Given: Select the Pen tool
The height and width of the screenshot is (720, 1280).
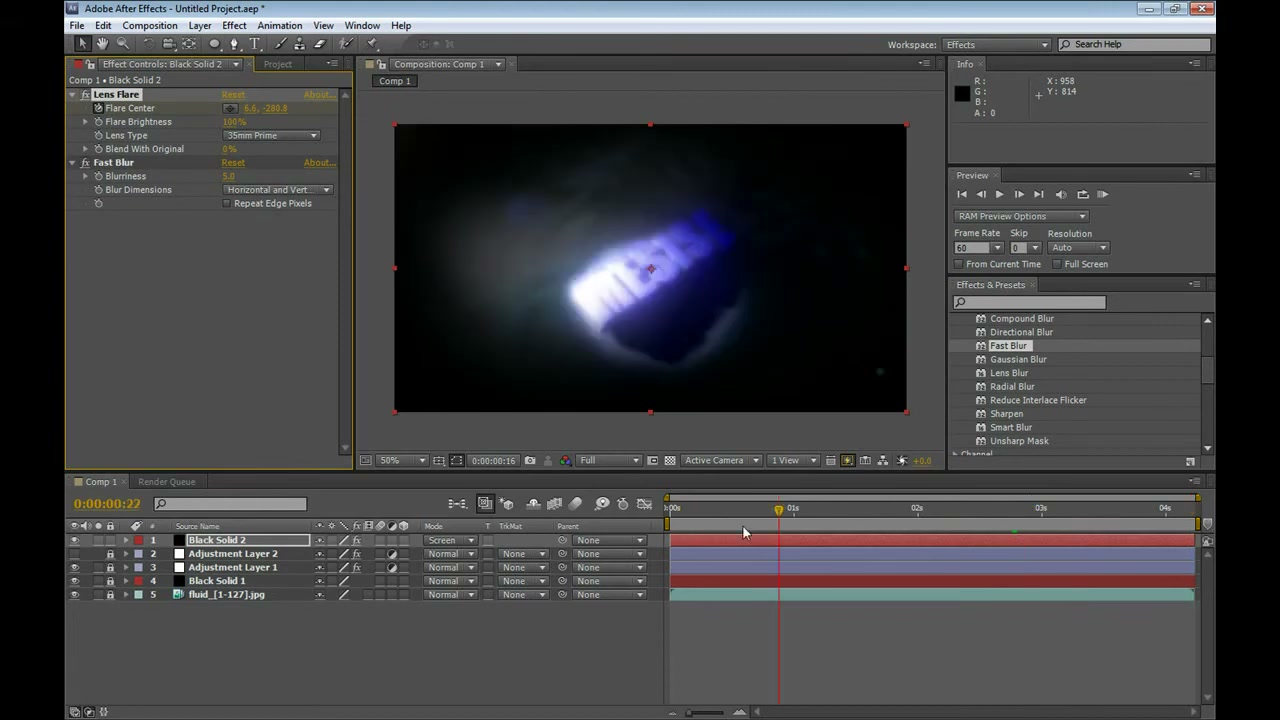Looking at the screenshot, I should (234, 44).
